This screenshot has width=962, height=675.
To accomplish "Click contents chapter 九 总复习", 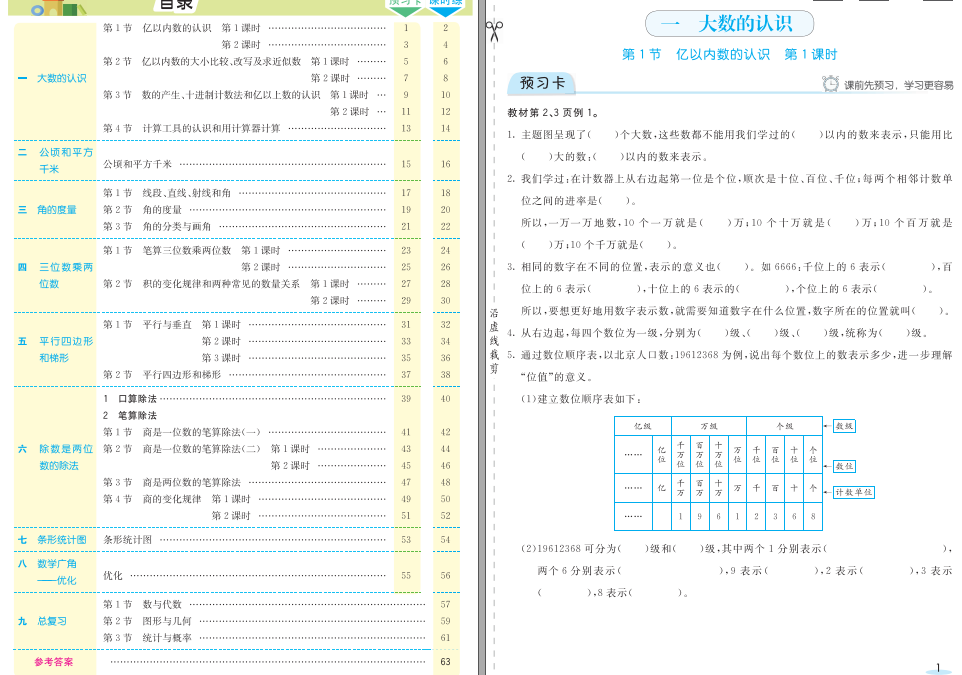I will [x=42, y=621].
